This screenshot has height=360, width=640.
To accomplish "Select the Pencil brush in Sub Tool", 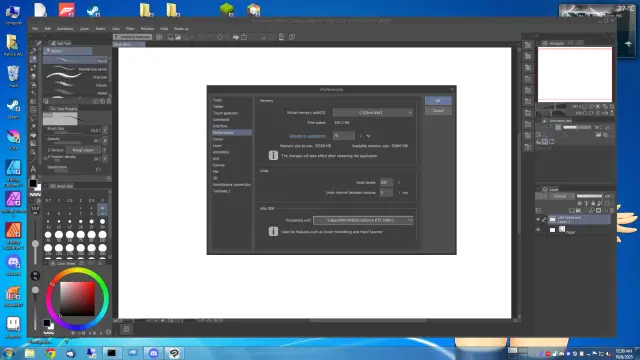I will coord(76,61).
